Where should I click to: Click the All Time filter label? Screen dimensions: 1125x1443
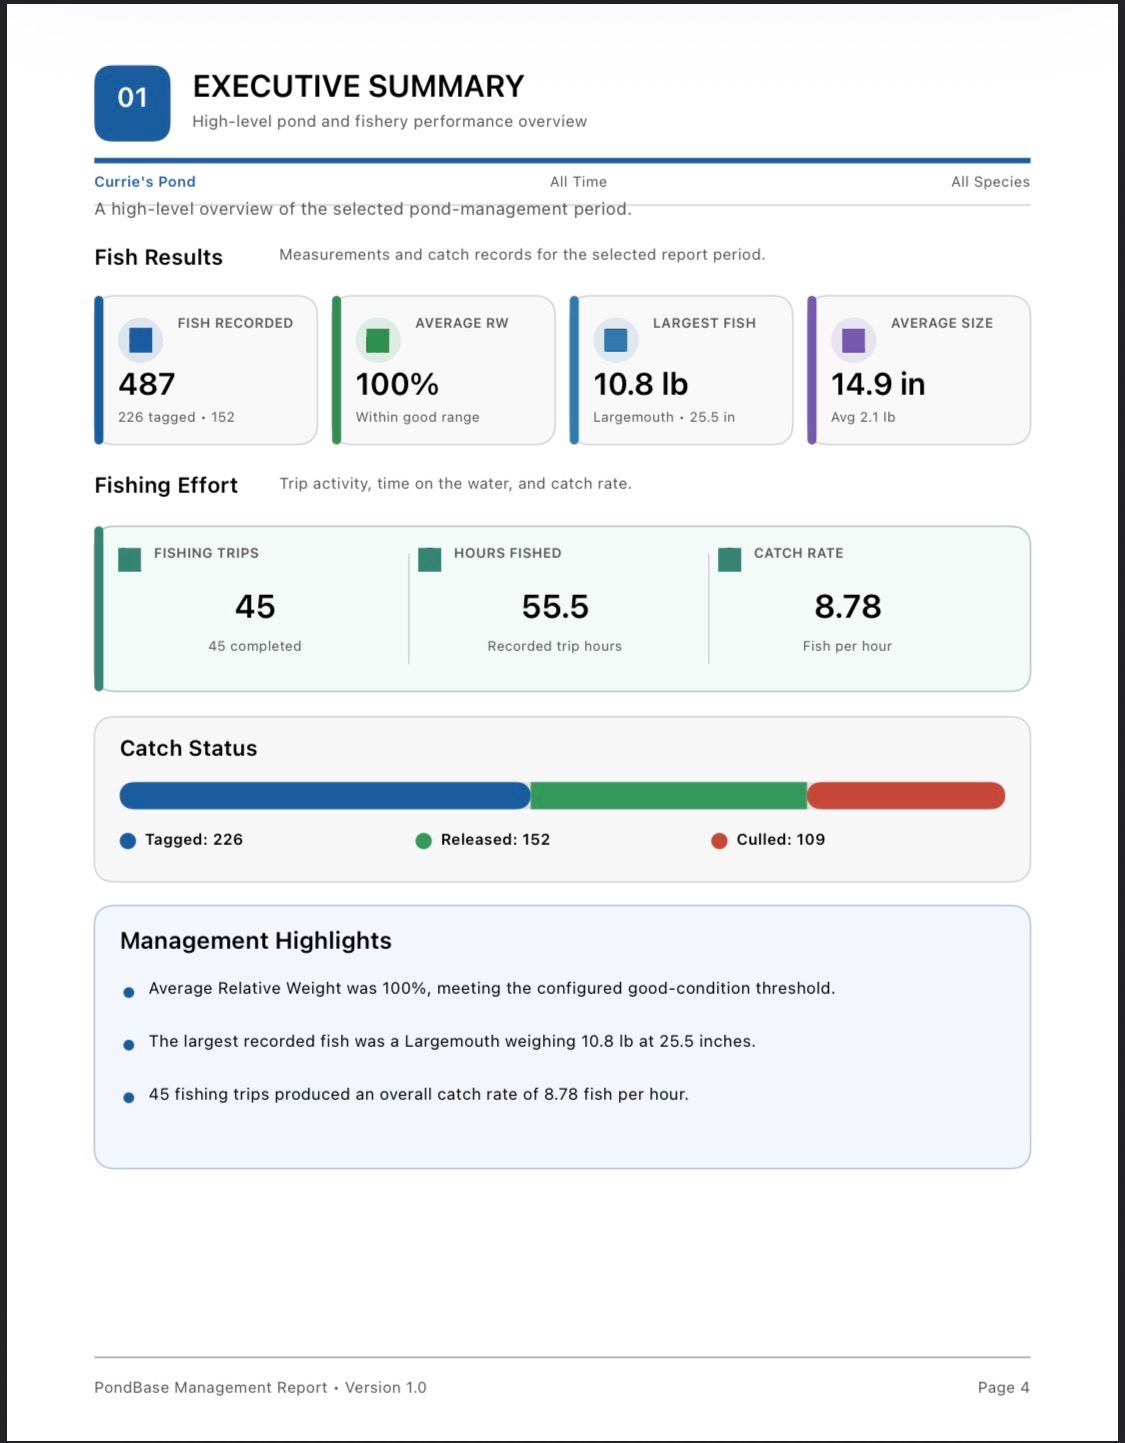click(578, 182)
